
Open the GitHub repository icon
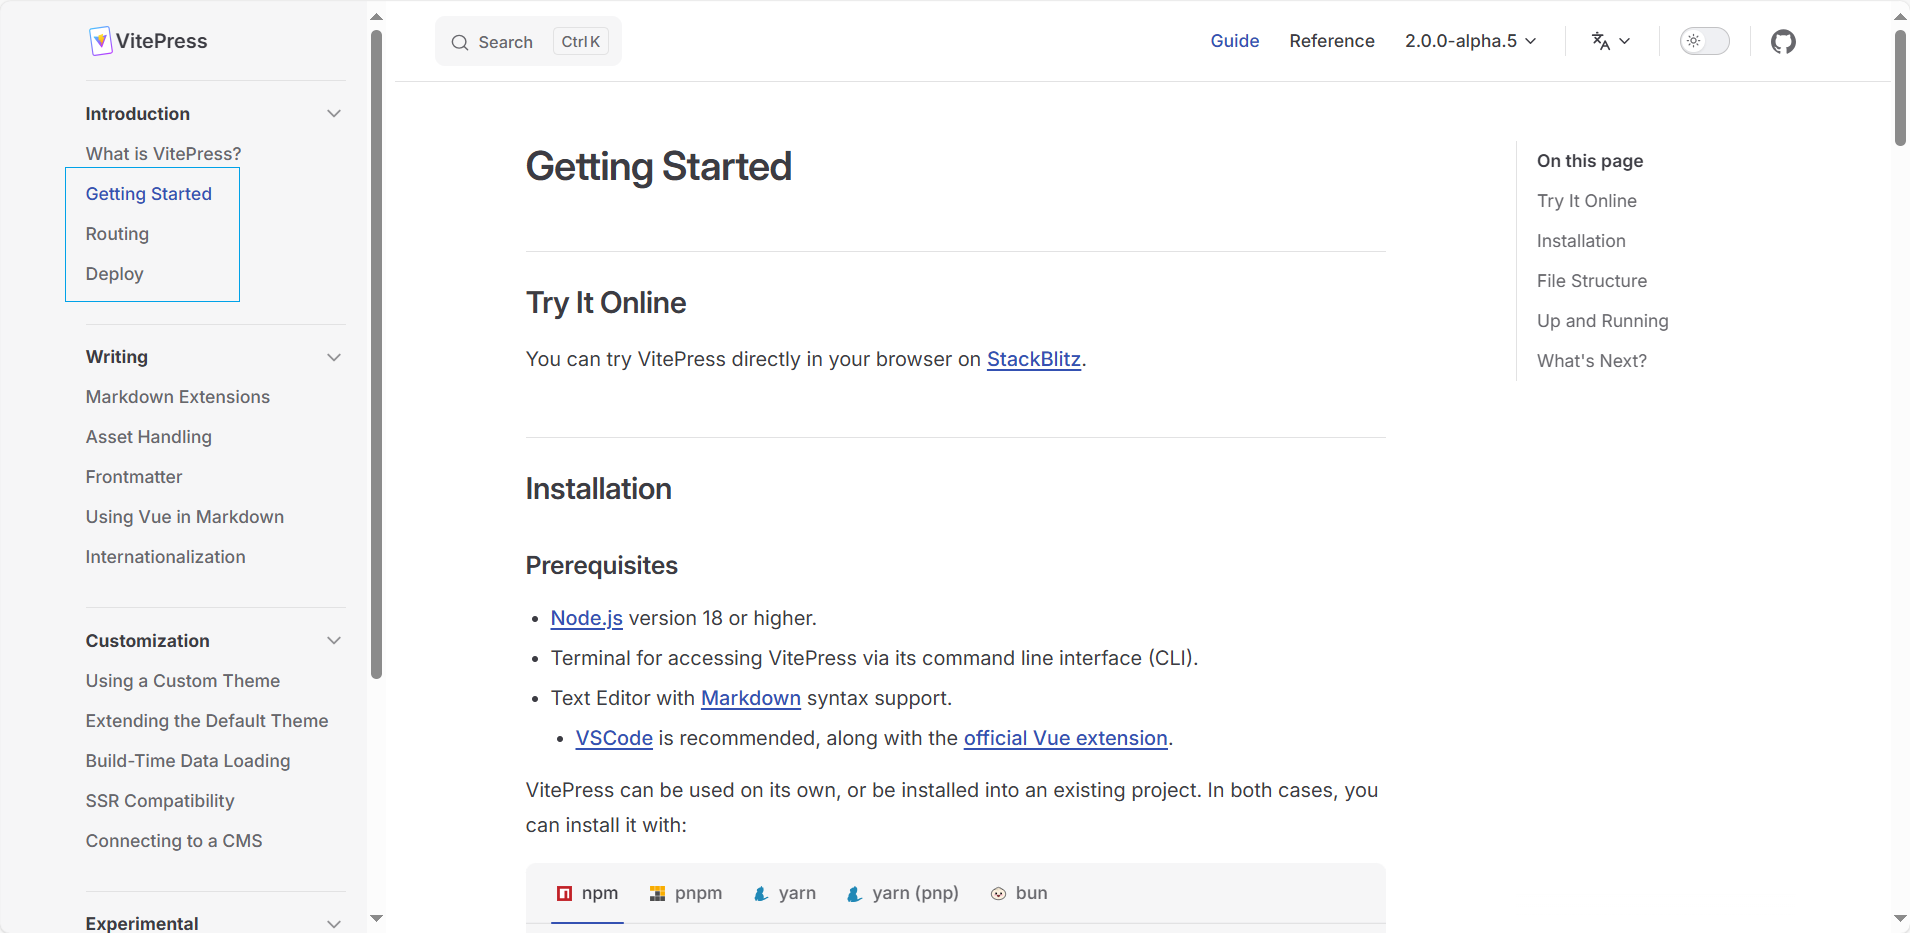(1783, 41)
